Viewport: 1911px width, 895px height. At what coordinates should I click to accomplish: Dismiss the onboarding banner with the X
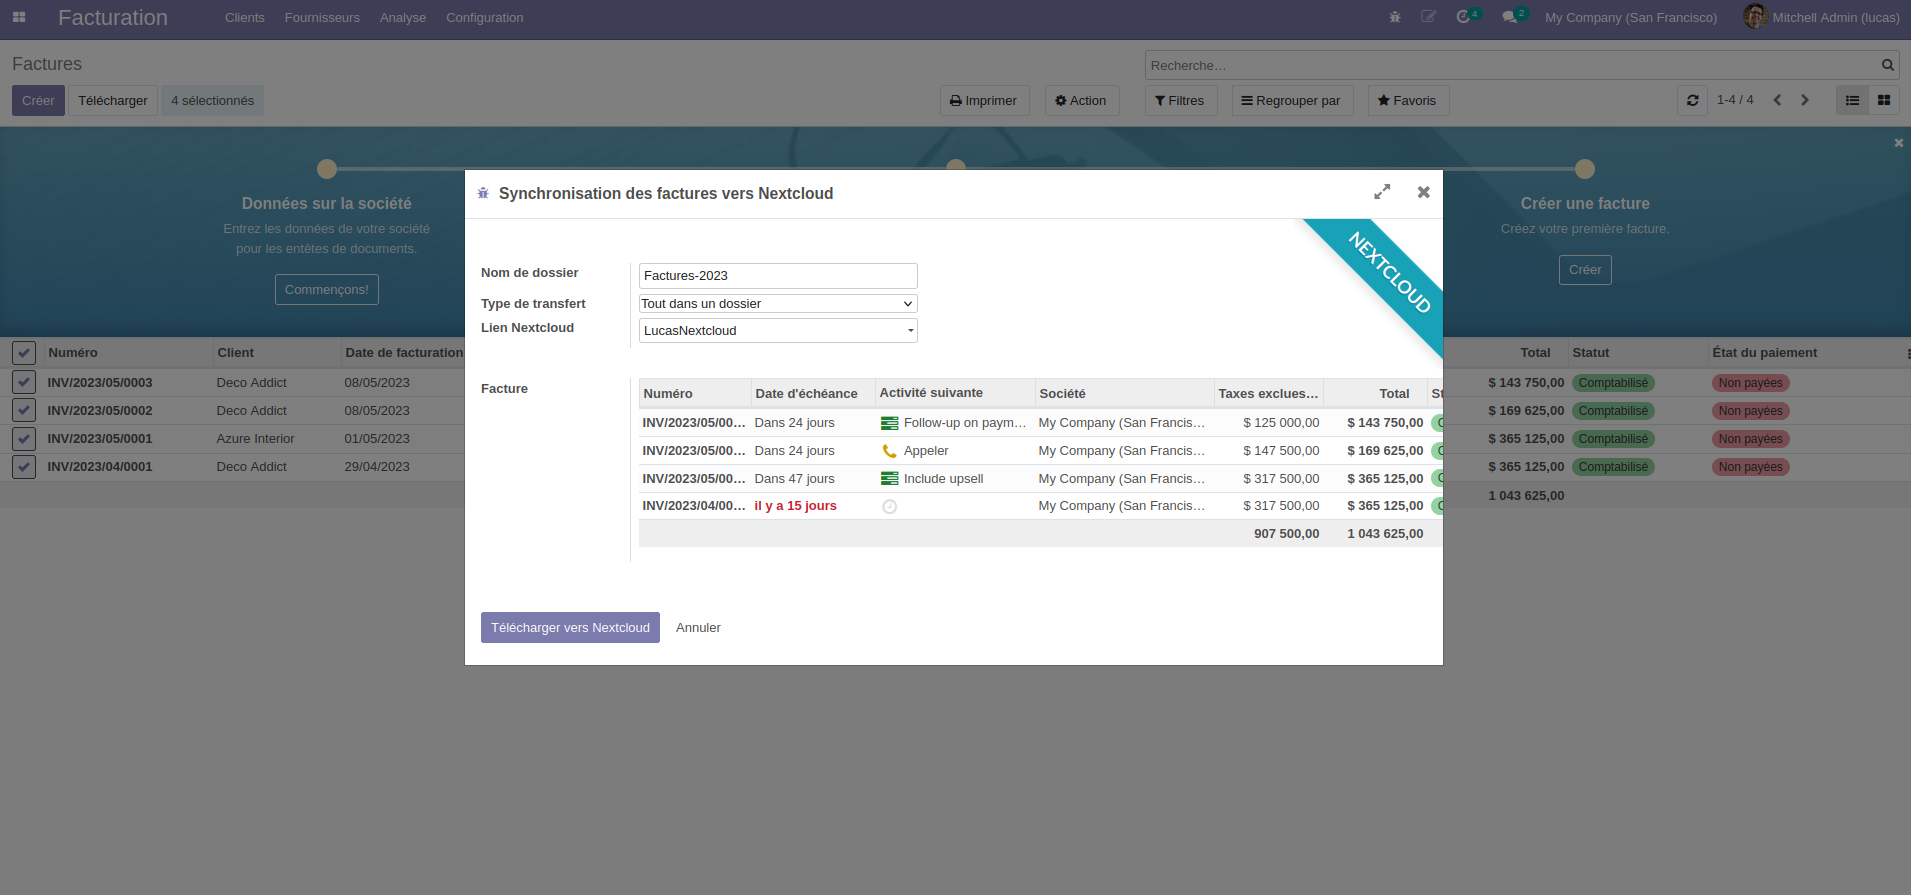coord(1899,143)
